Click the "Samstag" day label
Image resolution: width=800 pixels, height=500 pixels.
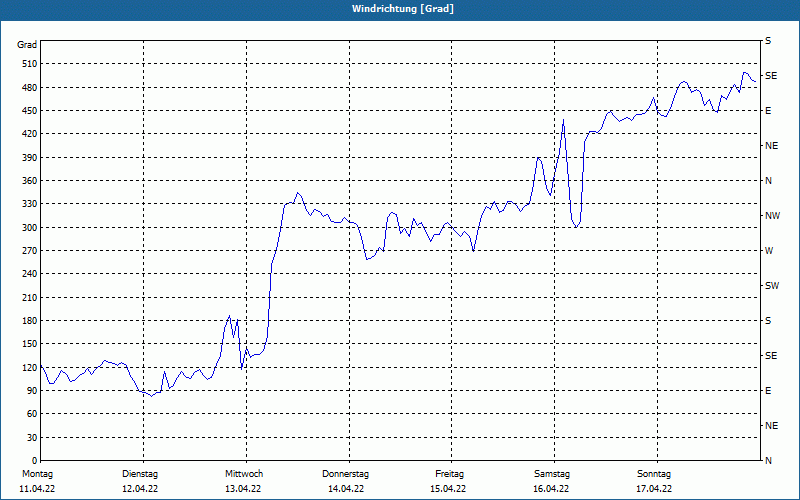click(552, 474)
